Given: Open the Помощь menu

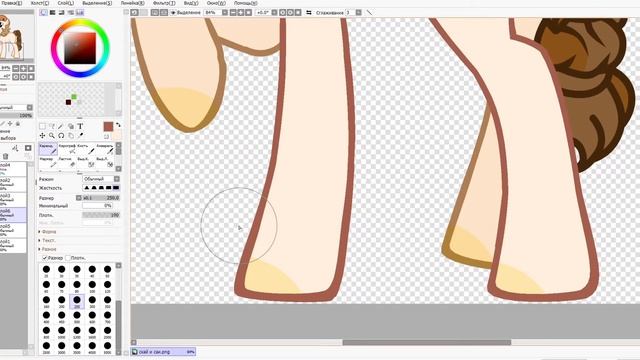Looking at the screenshot, I should pos(245,3).
